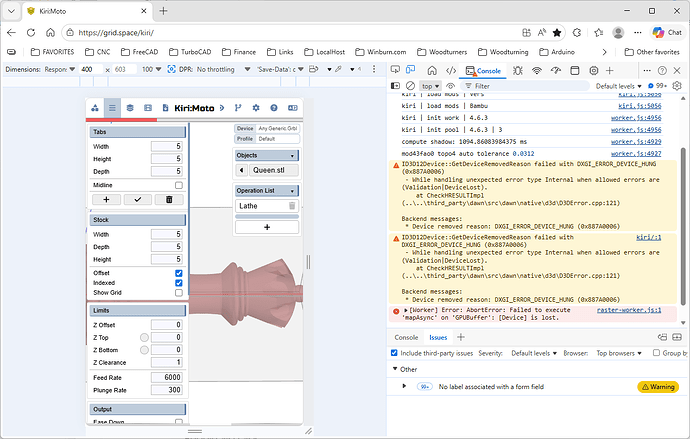Open the Kiri:Moto settings gear

[x=256, y=108]
